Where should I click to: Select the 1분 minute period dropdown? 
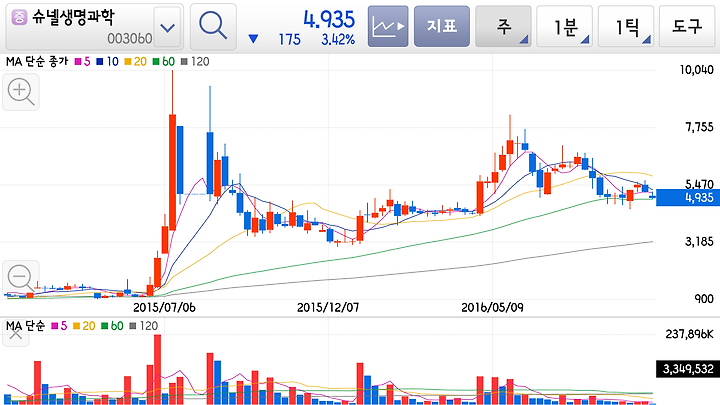[565, 27]
